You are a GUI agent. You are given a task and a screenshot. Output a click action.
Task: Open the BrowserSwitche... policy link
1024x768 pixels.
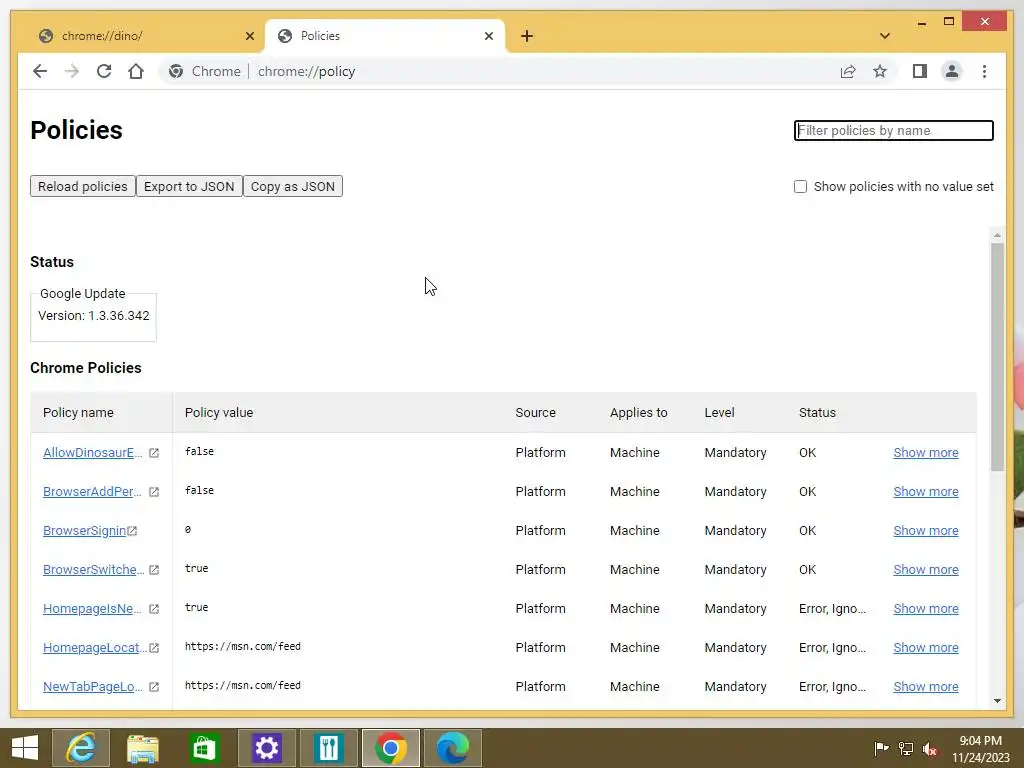pyautogui.click(x=94, y=569)
